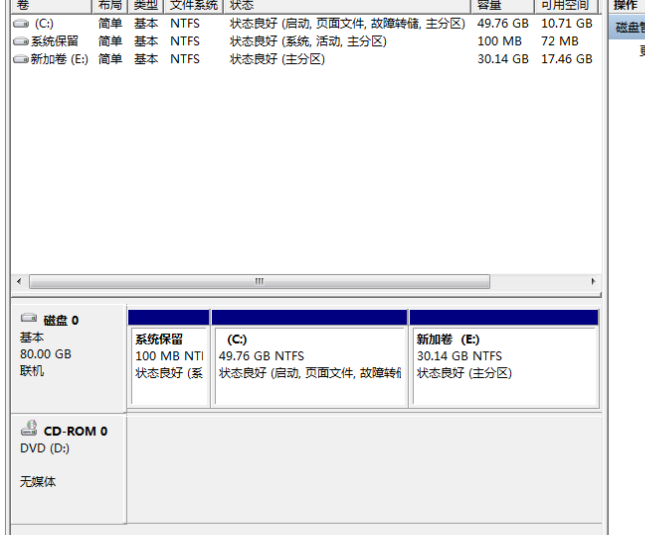Viewport: 645px width, 535px height.
Task: Click the (C:) drive icon in volume list
Action: coord(21,23)
